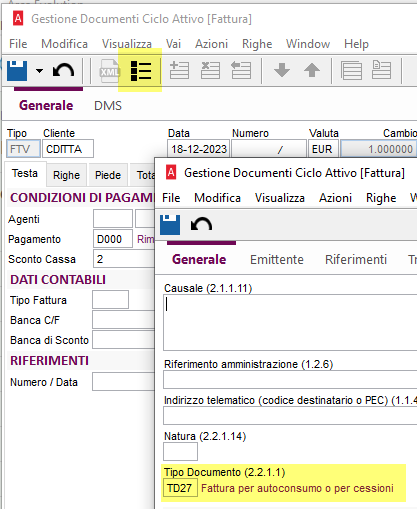Open Modifica menu in front window
Image resolution: width=417 pixels, height=509 pixels.
(x=217, y=198)
